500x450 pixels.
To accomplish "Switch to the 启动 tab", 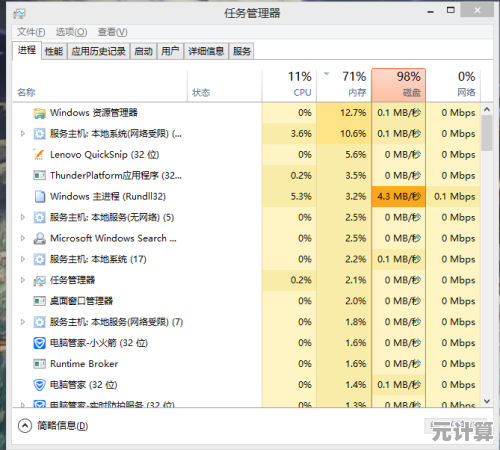I will (143, 51).
